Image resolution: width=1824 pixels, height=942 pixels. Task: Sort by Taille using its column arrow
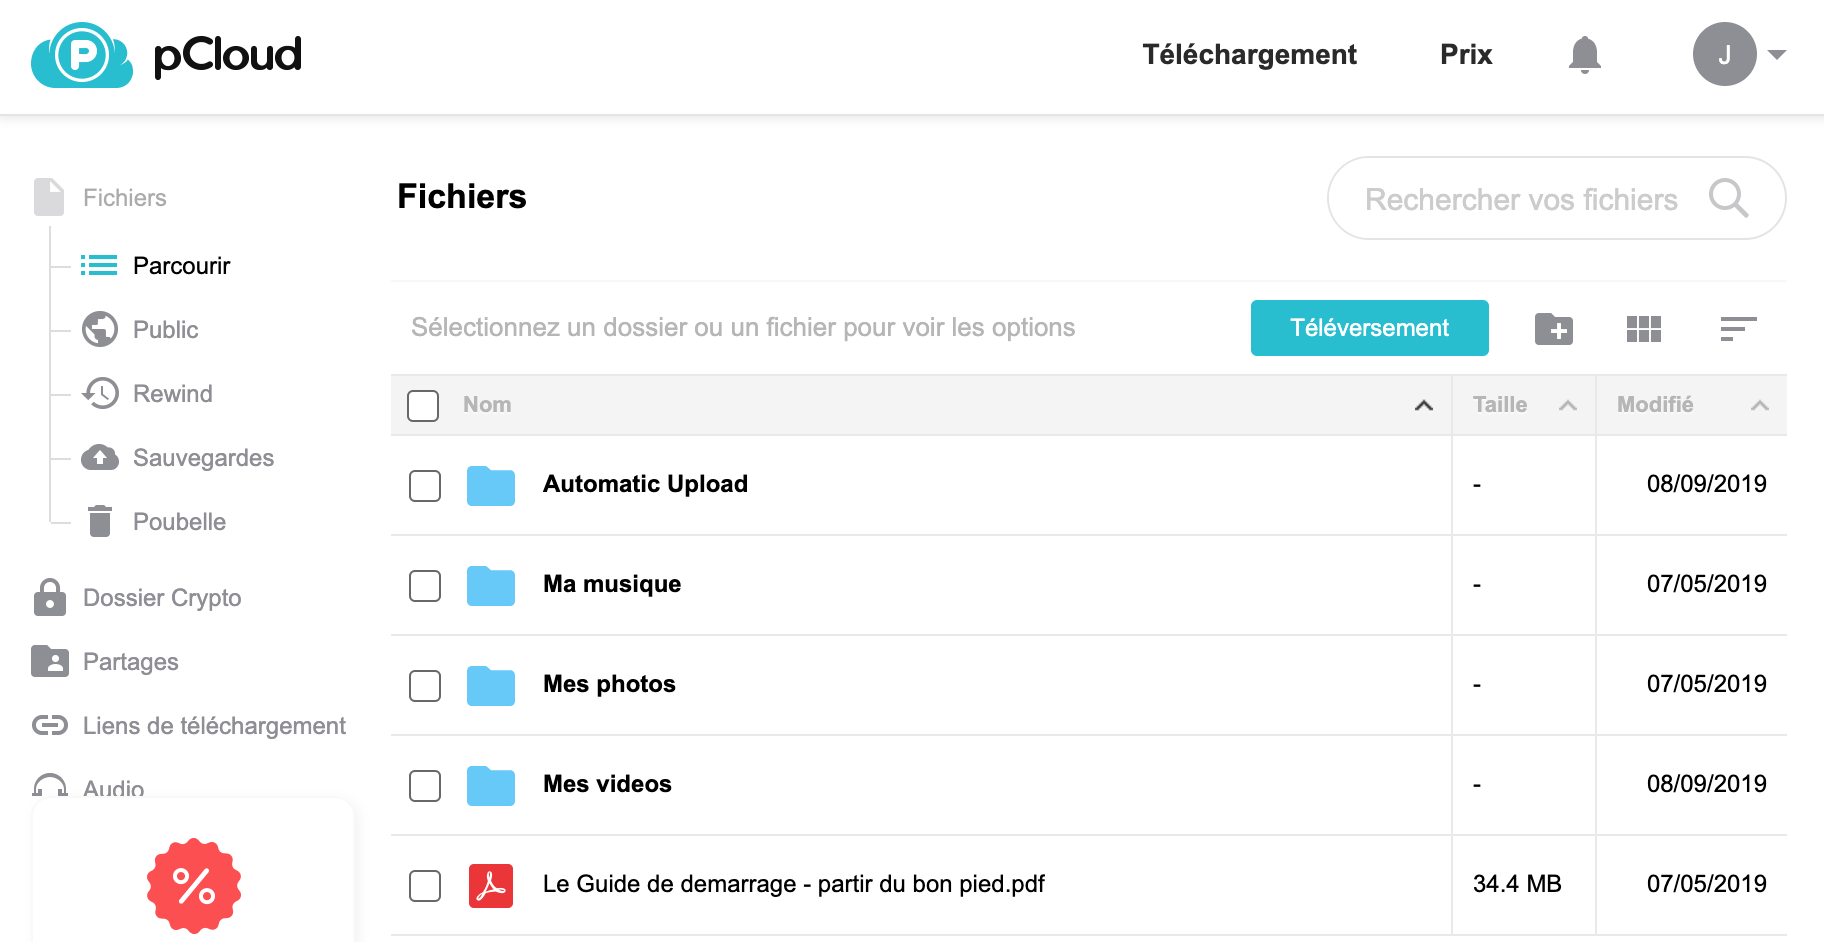(1567, 405)
